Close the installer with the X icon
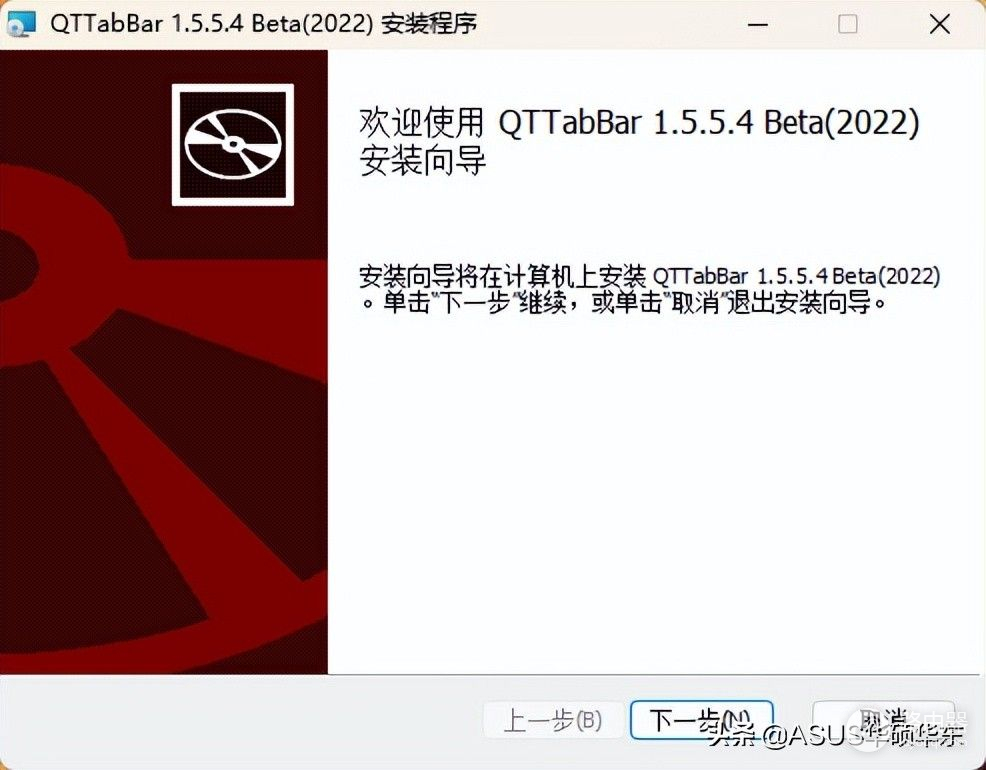 [x=939, y=25]
